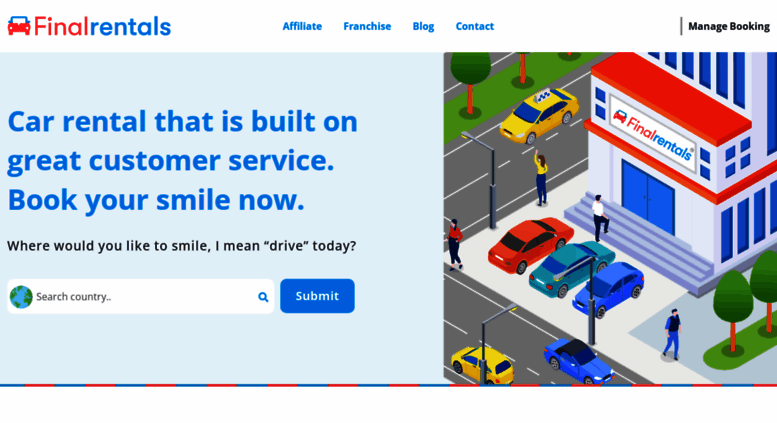
Task: Click the globe icon in the country search
Action: pos(21,297)
